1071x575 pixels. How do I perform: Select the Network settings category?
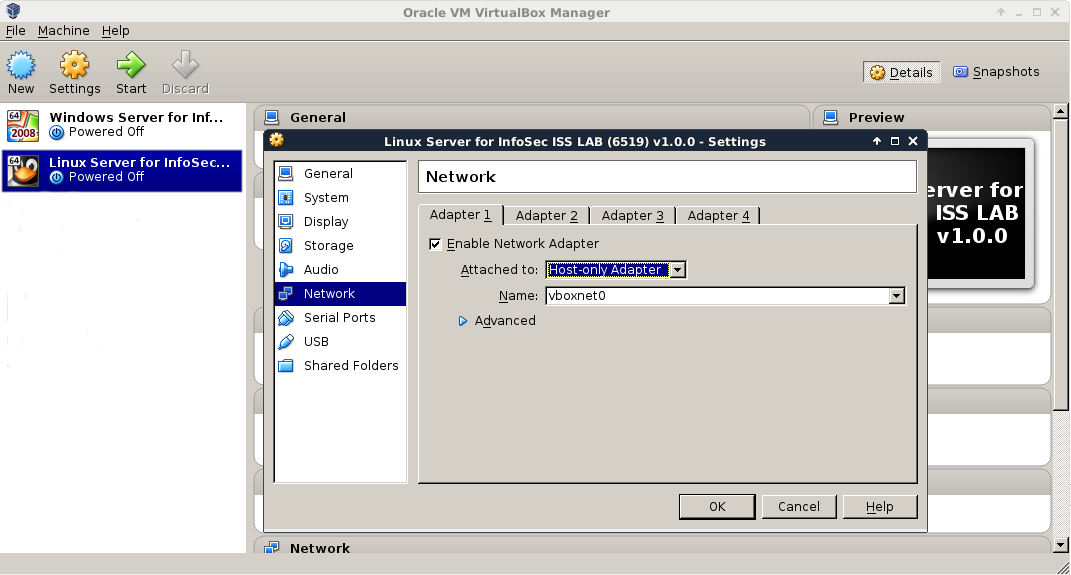pos(340,294)
